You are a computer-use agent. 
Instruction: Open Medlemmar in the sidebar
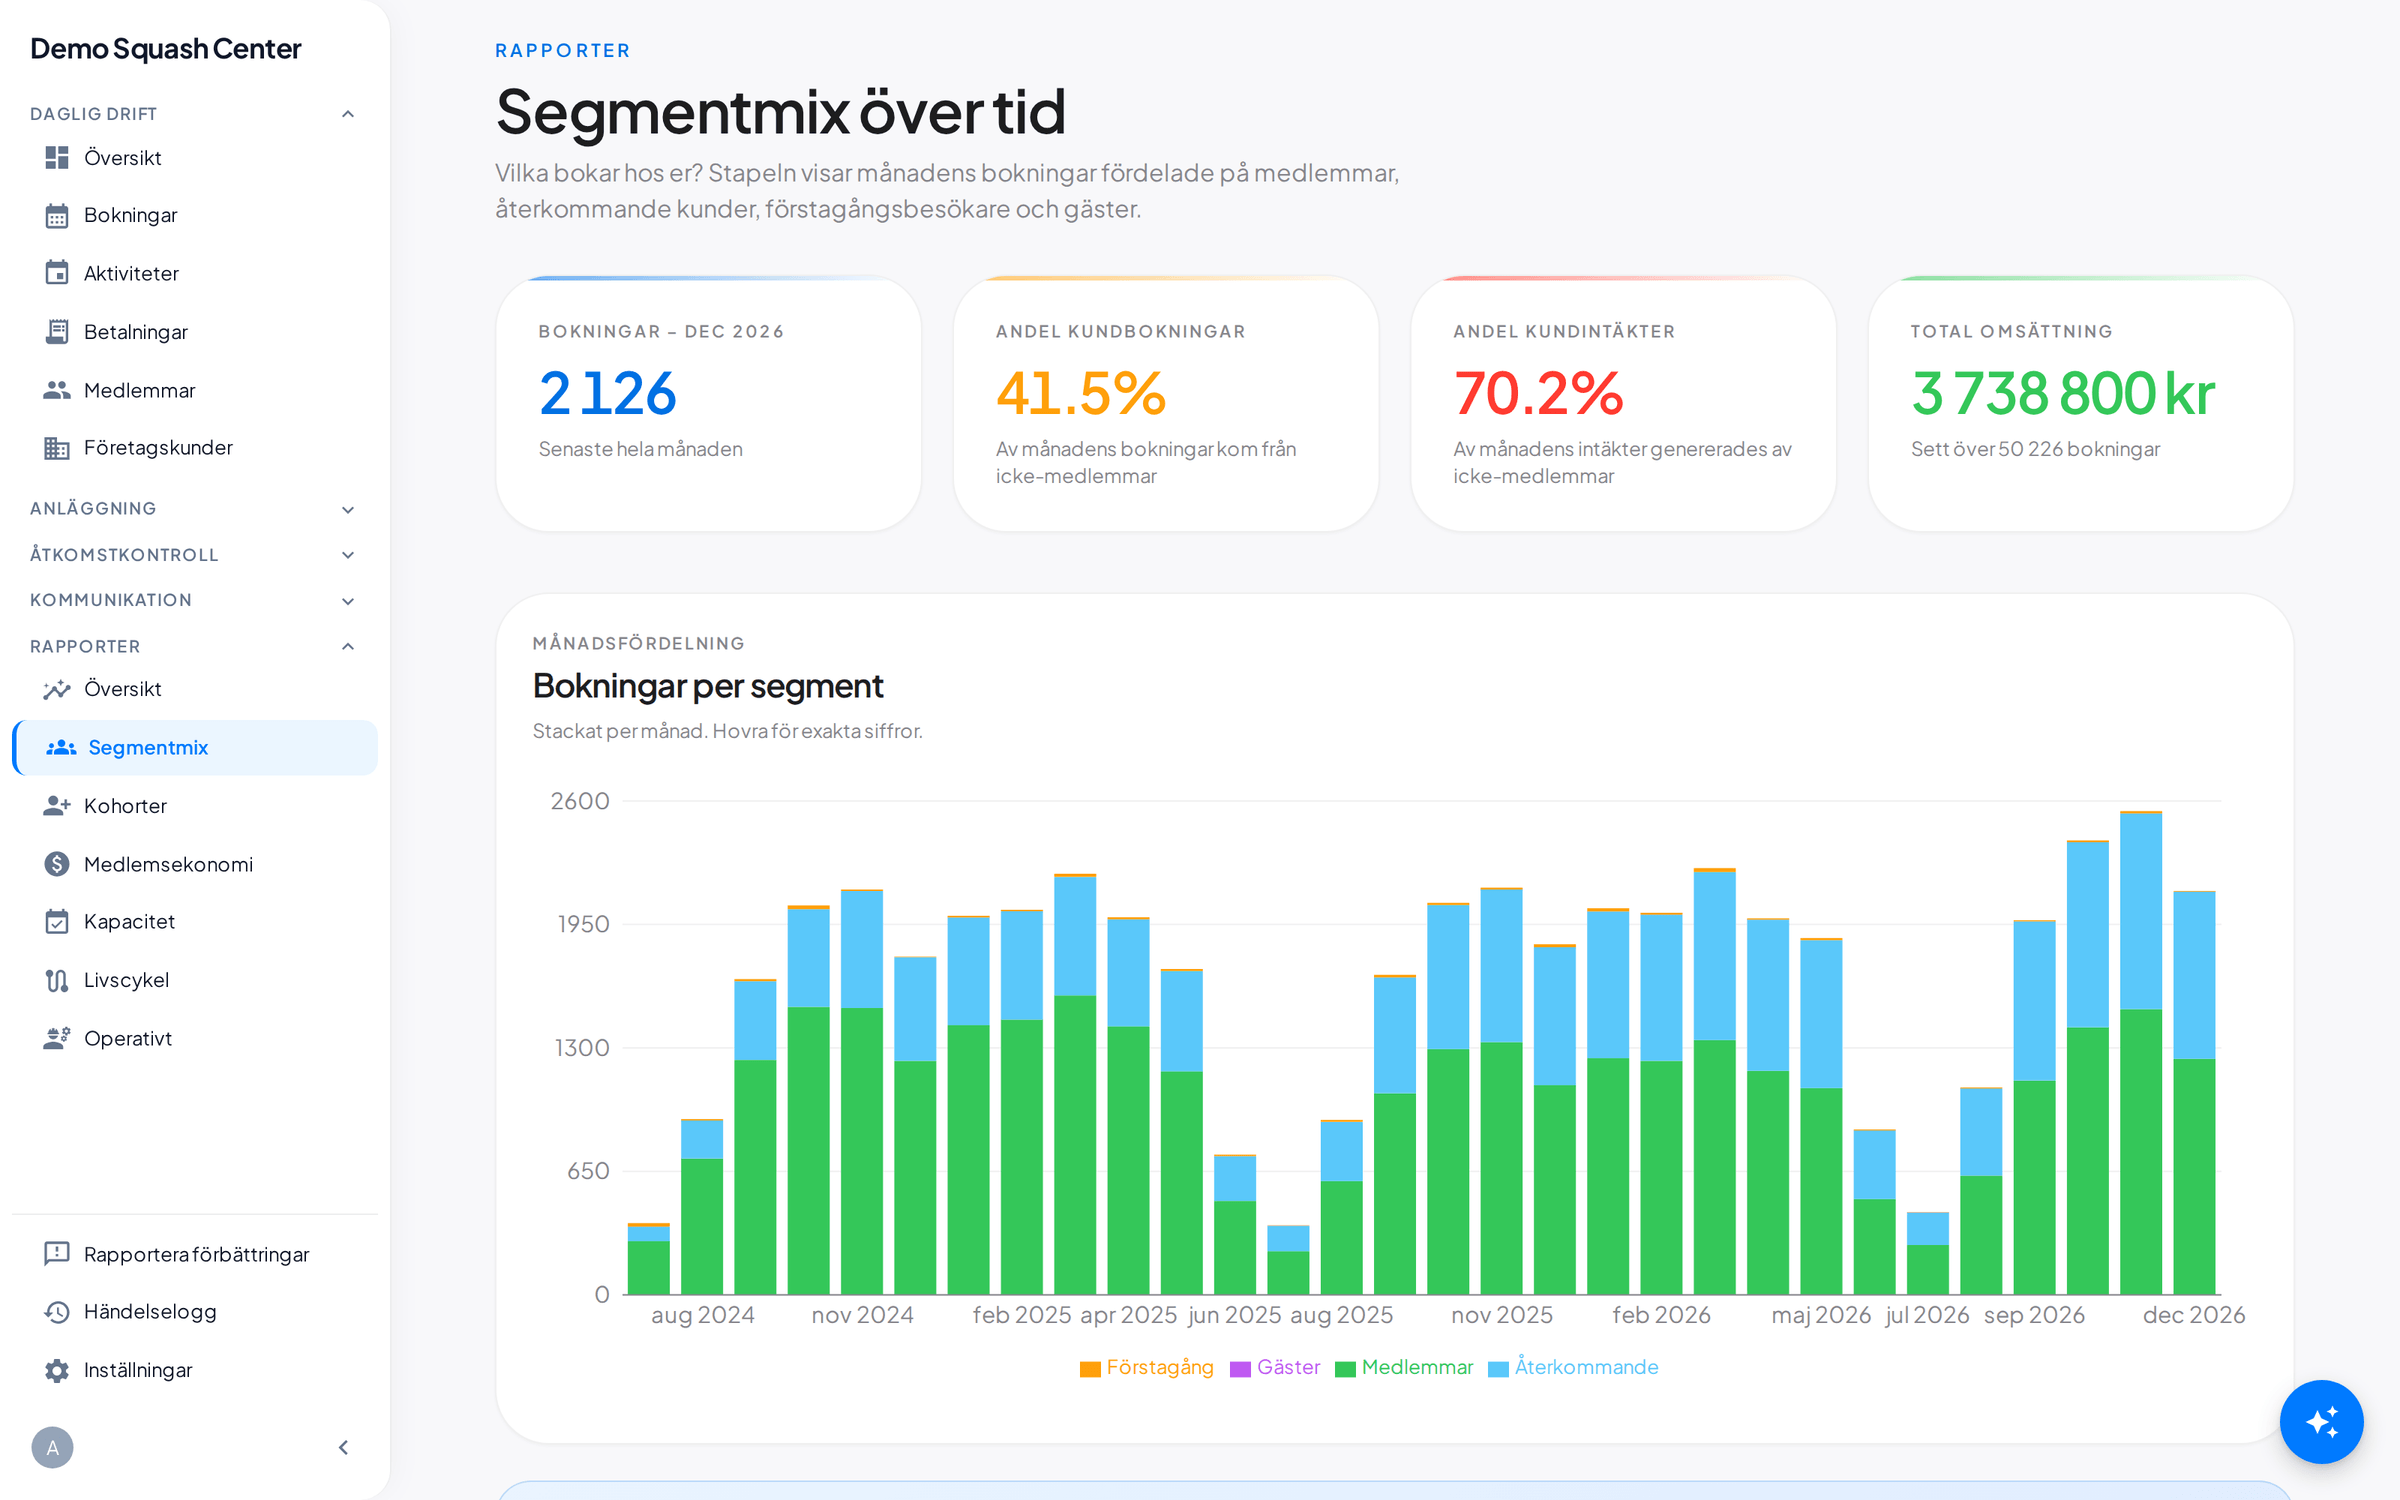click(195, 390)
